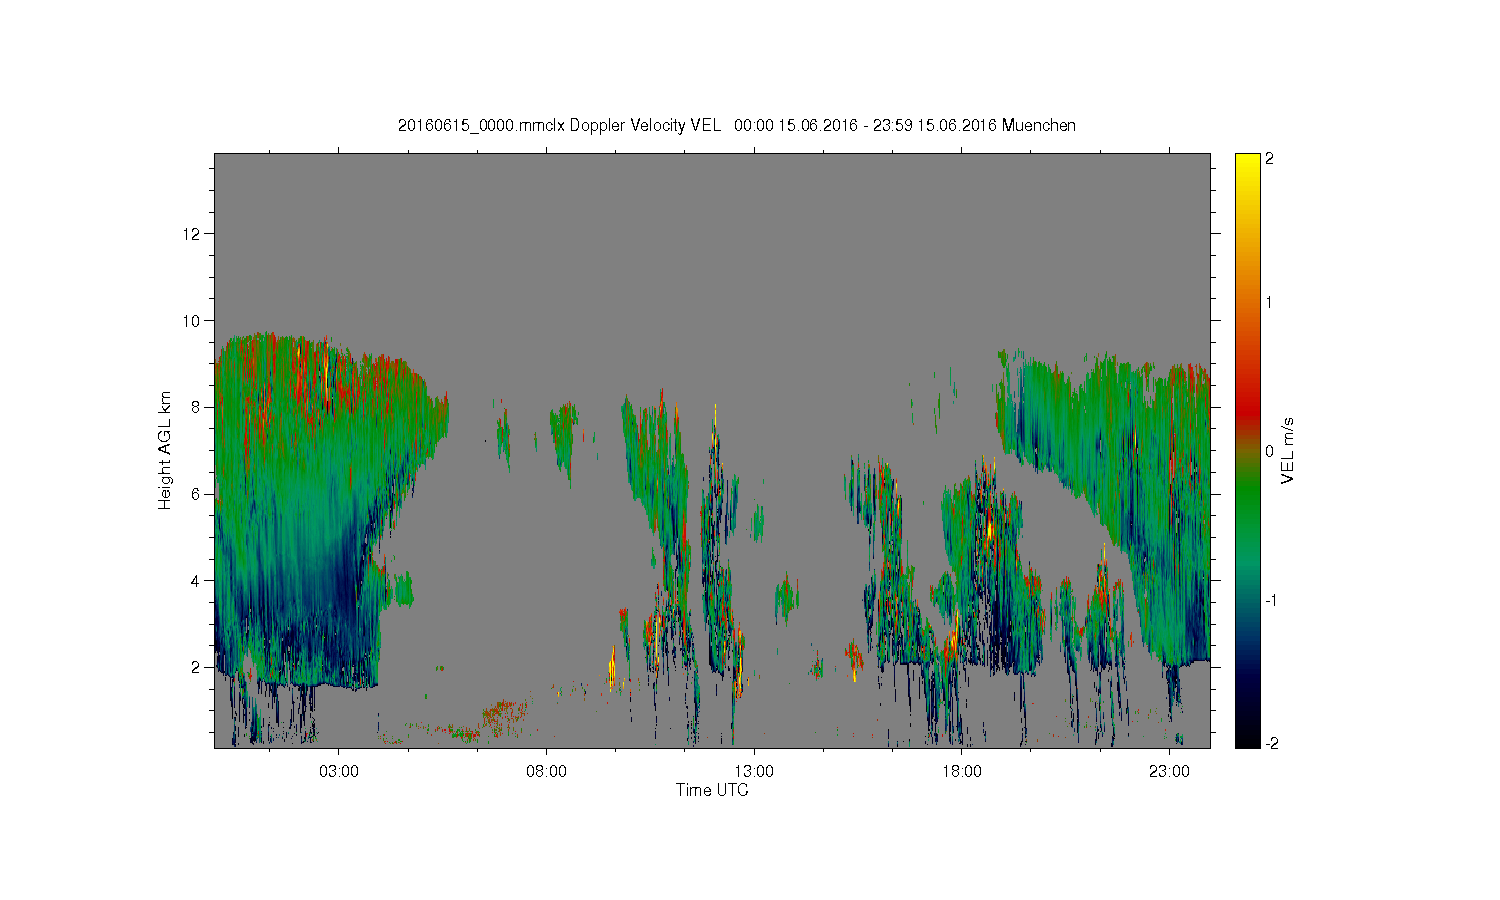1500x900 pixels.
Task: Click the height tick label 12
Action: tap(193, 234)
